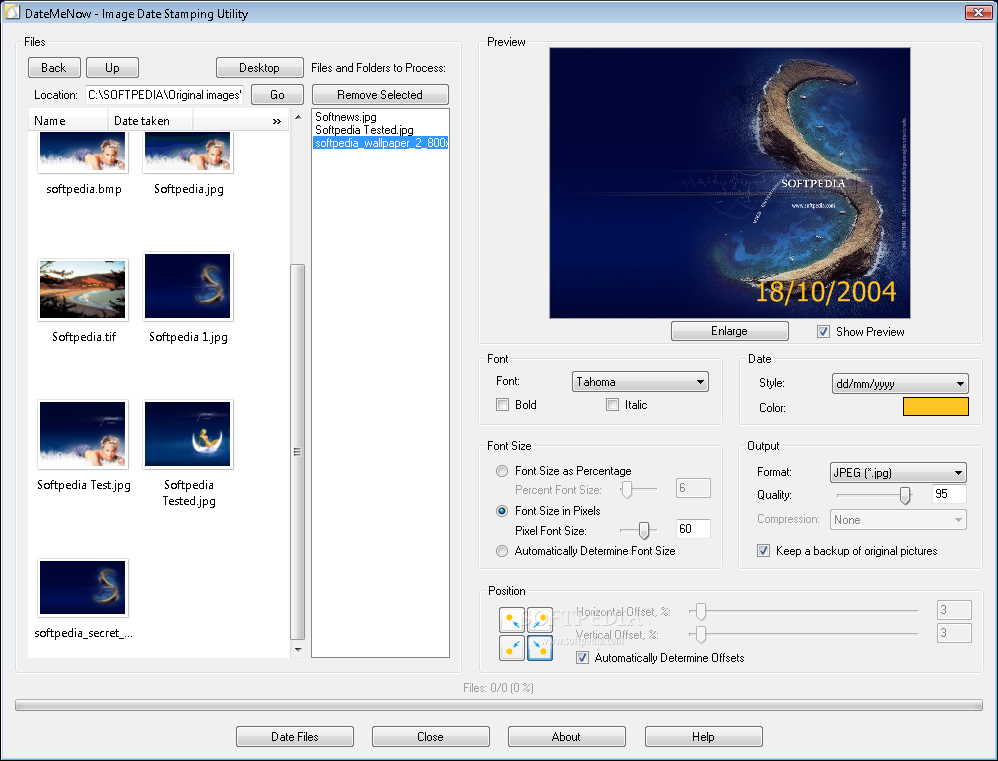Click the Pixel Font Size value field
The width and height of the screenshot is (998, 761).
click(x=693, y=529)
